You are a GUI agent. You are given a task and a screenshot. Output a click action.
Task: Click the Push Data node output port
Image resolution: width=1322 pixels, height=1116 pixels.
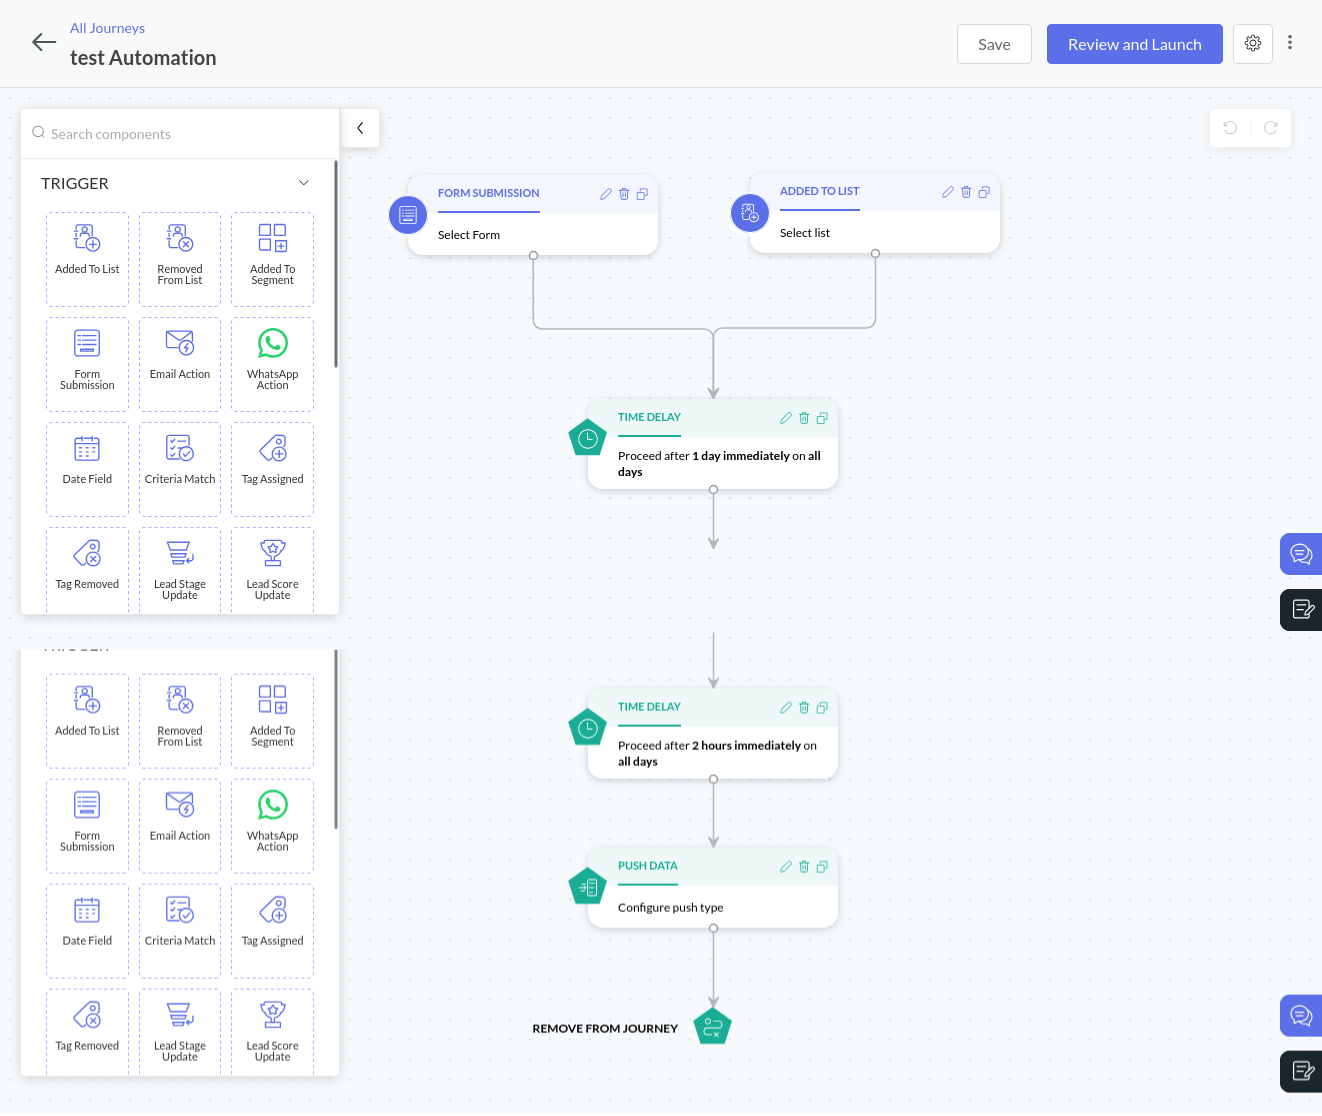(x=713, y=928)
